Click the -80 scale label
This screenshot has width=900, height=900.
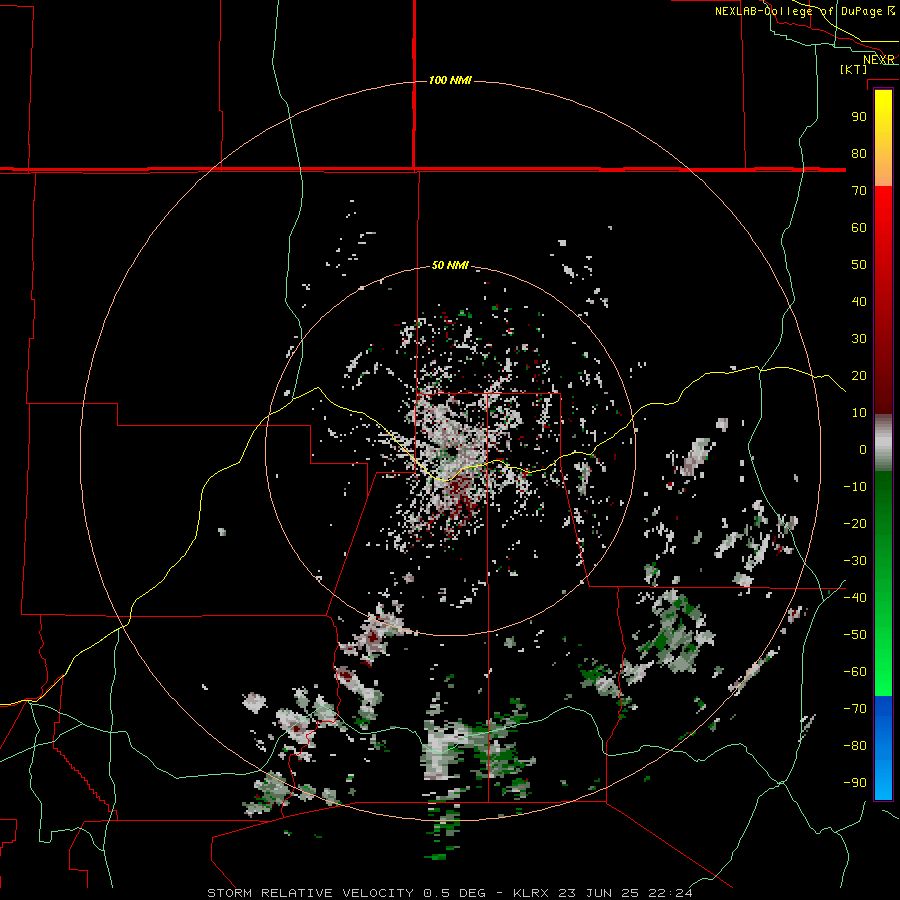point(855,746)
